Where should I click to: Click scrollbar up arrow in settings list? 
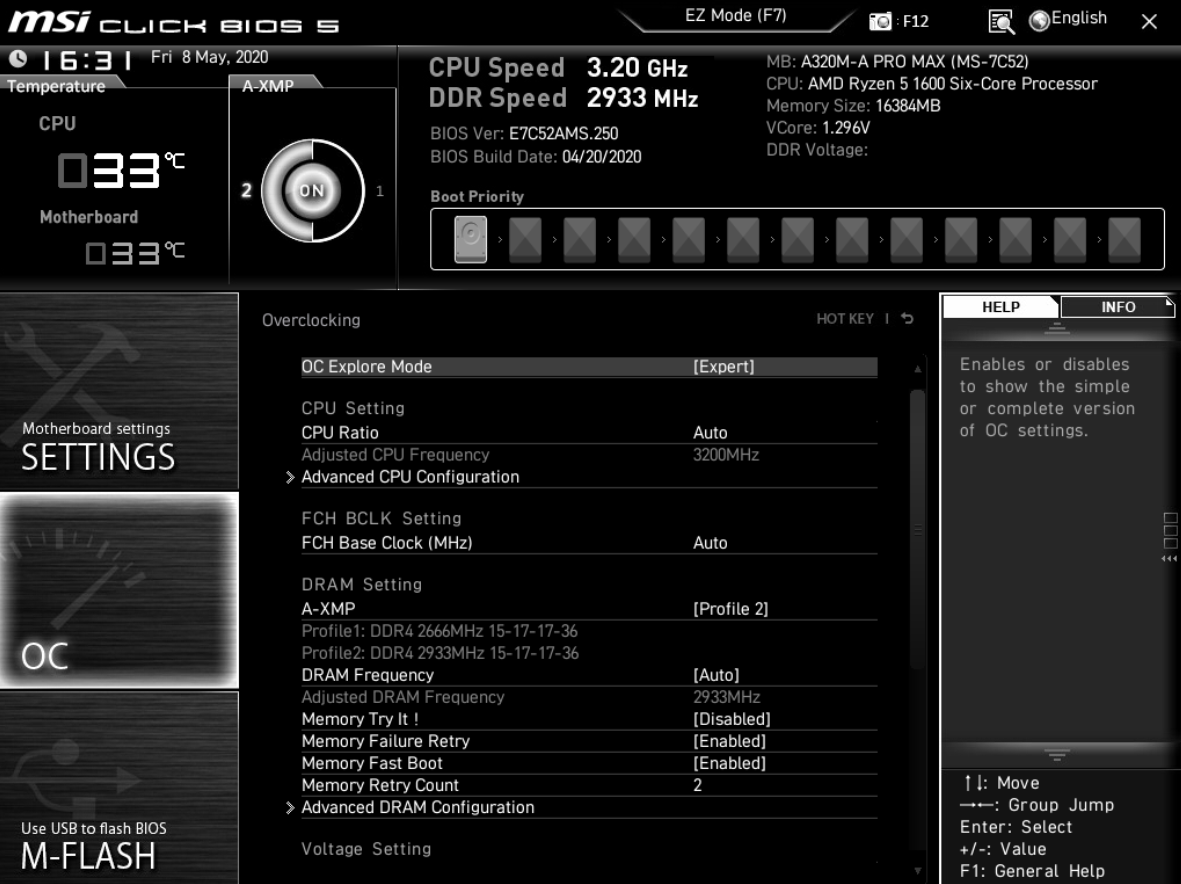pos(917,368)
